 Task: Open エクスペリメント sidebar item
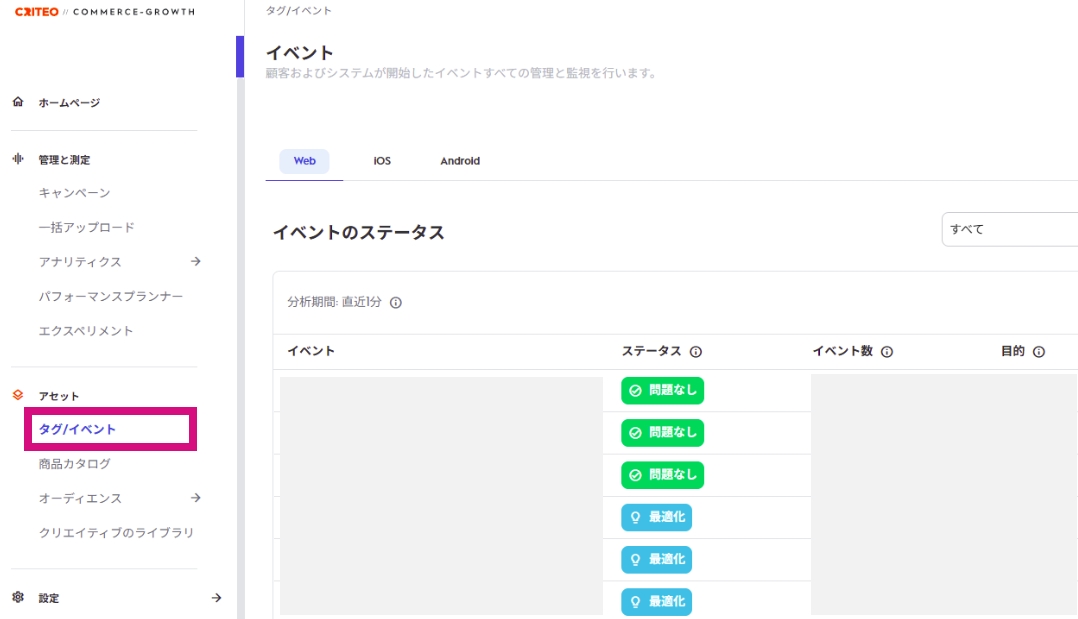click(x=86, y=331)
